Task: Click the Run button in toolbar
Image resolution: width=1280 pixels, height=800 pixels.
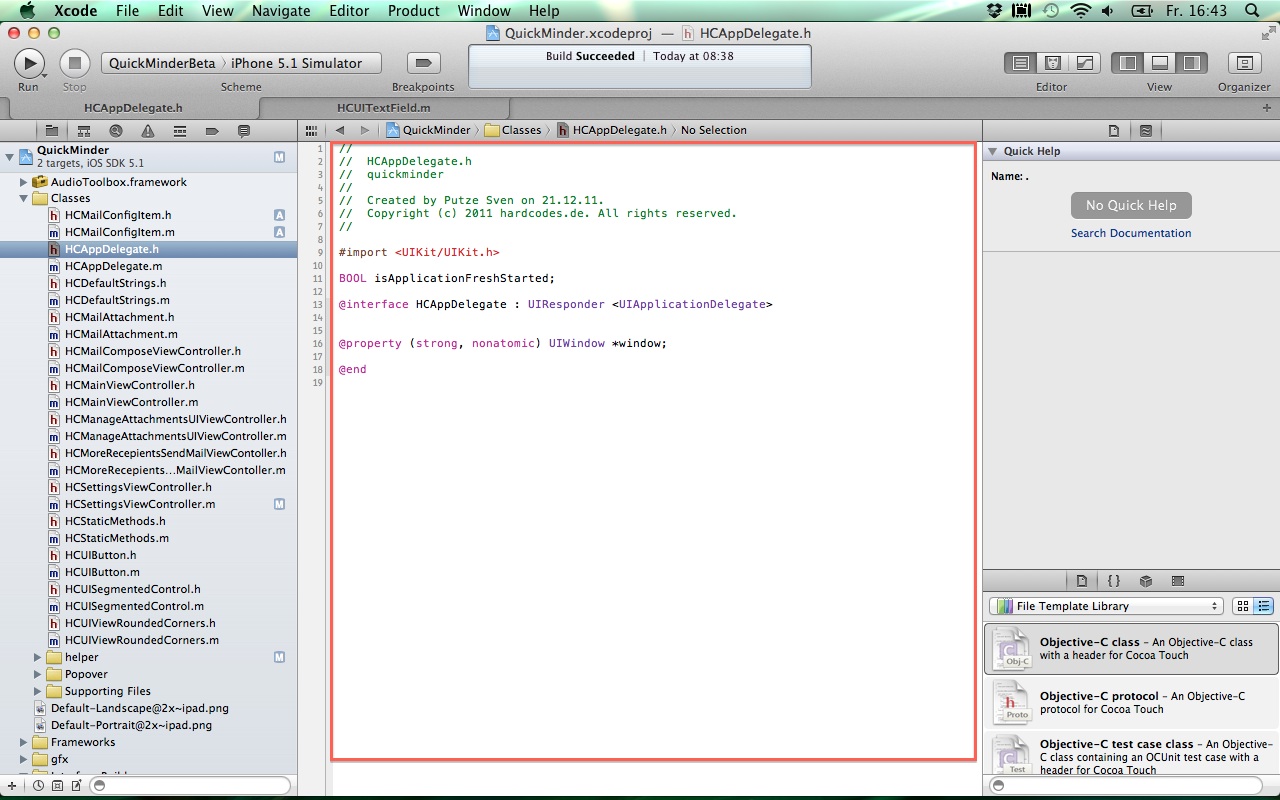Action: point(29,63)
